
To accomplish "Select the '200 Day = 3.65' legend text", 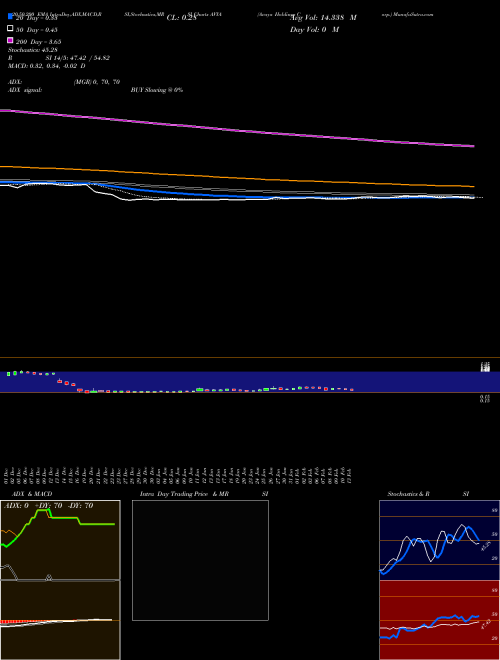I will point(38,42).
